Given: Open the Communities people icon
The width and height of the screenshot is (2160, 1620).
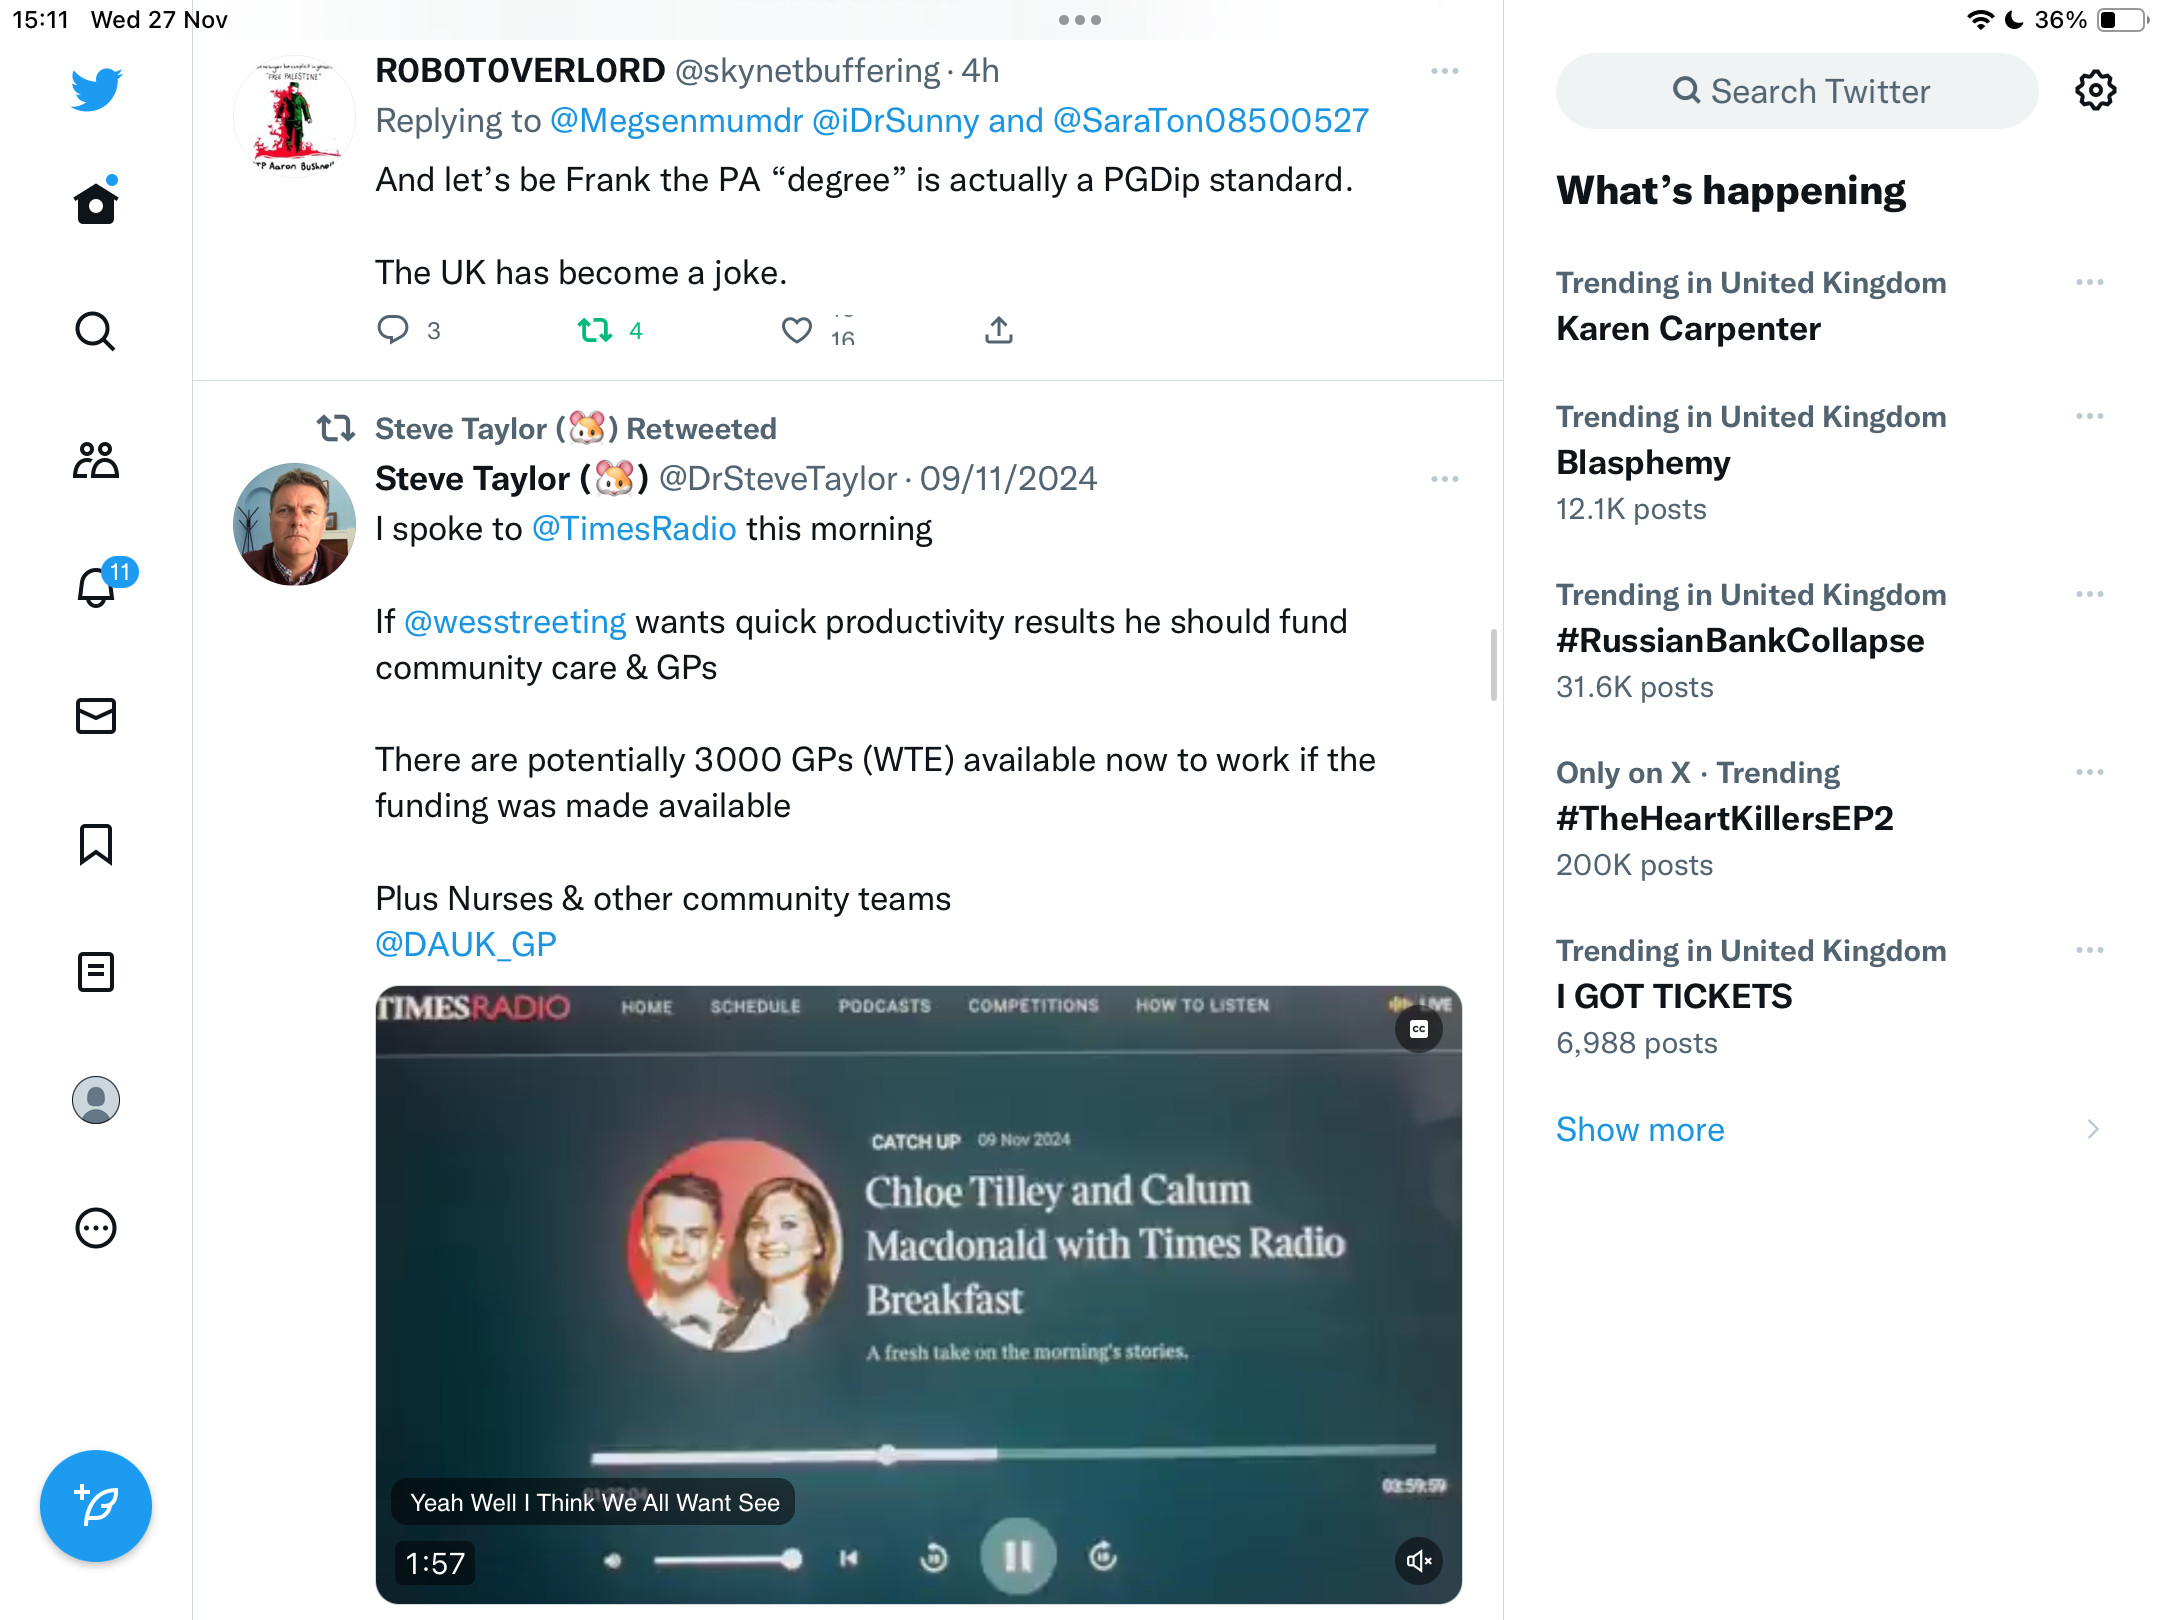Looking at the screenshot, I should point(96,460).
